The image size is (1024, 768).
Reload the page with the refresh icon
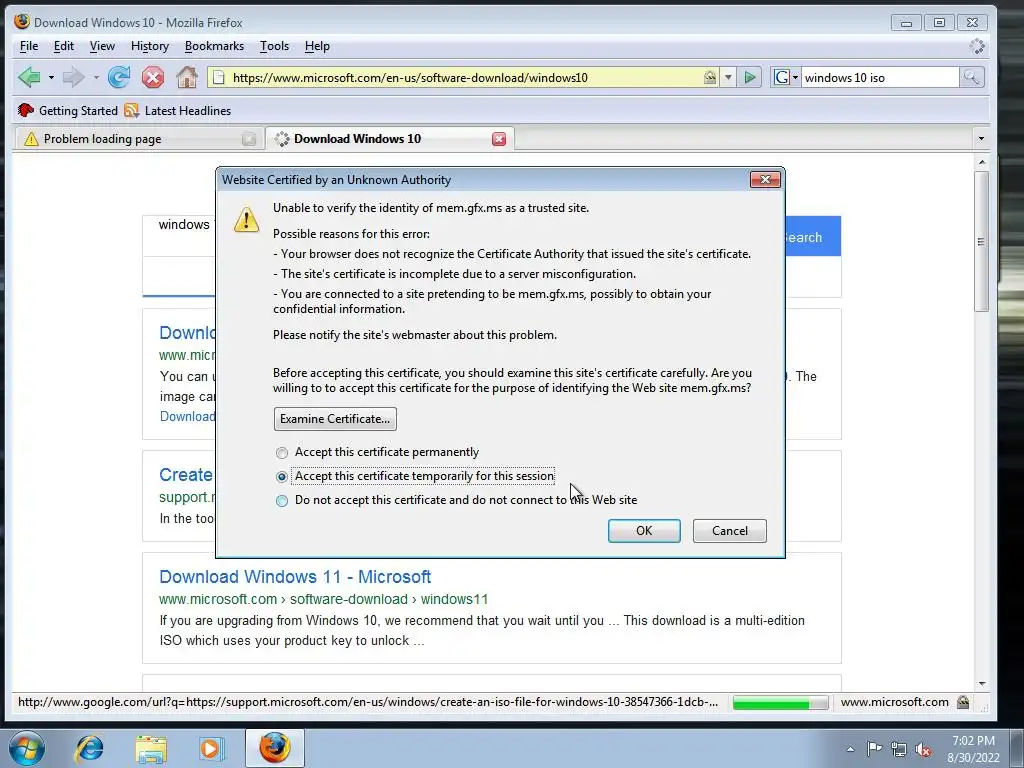click(119, 78)
